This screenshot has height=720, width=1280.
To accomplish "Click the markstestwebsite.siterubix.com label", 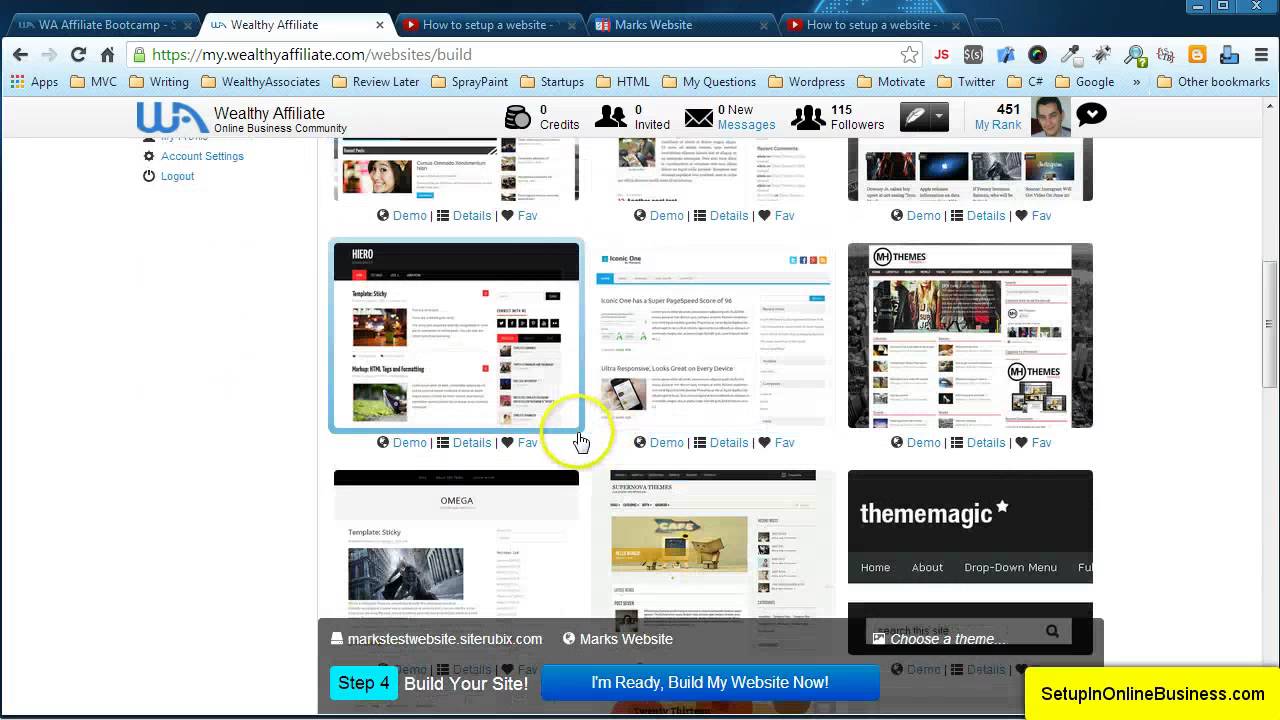I will tap(444, 639).
